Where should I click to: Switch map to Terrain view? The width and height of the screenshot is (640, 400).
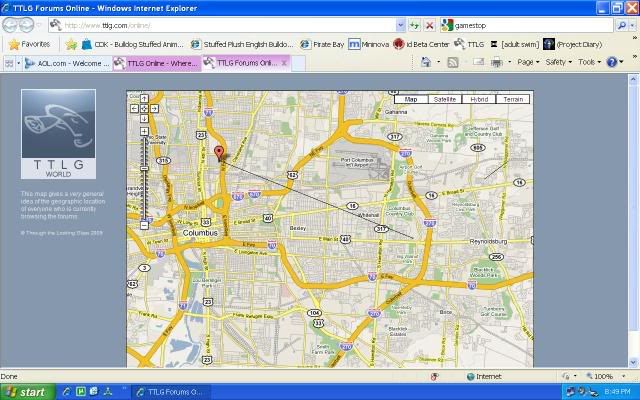513,100
